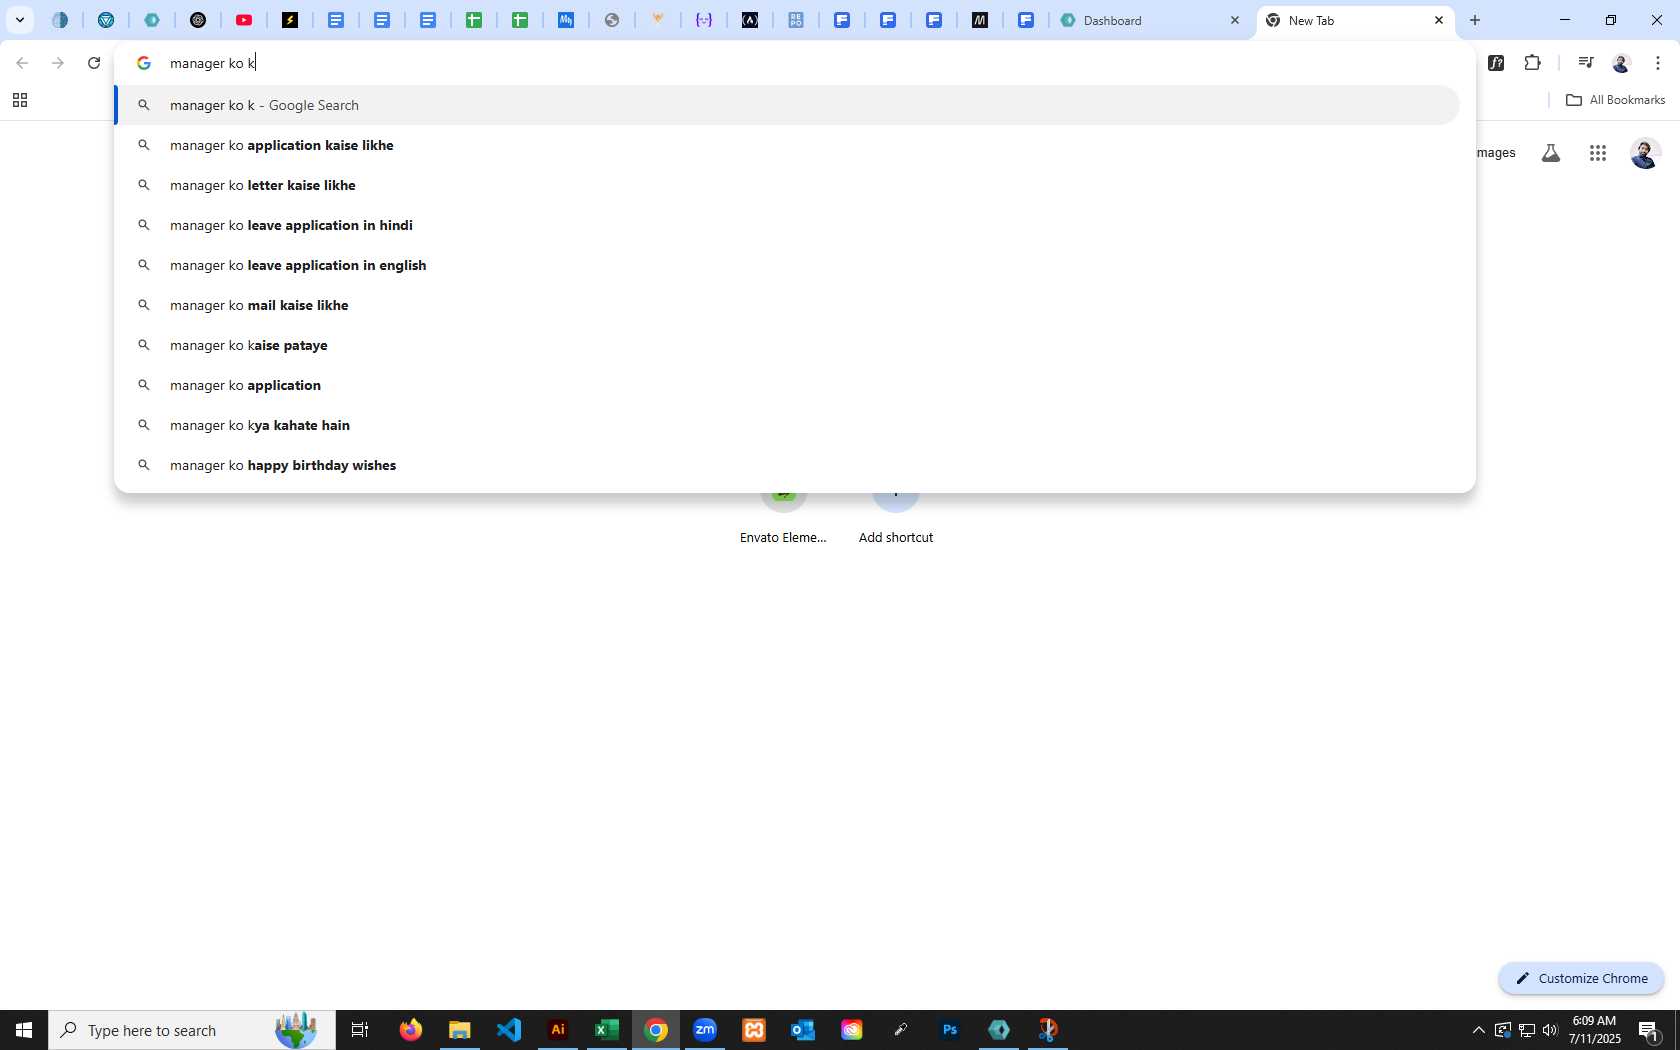Launch Firefox from the taskbar

click(x=410, y=1030)
